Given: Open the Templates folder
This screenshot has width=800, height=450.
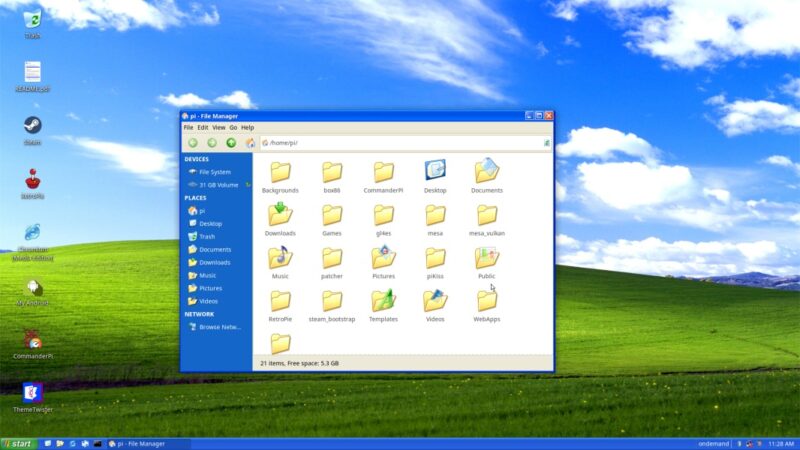Looking at the screenshot, I should 383,306.
